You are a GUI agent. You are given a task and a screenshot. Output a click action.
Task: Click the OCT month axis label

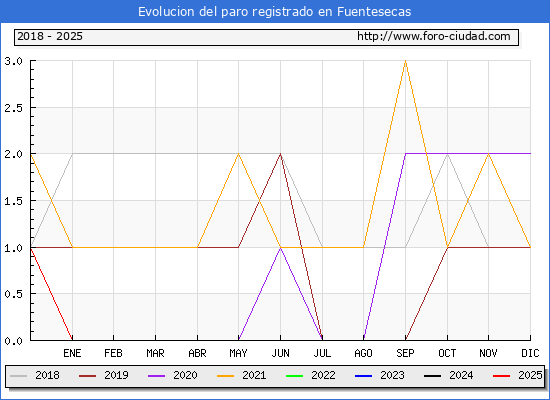[447, 353]
